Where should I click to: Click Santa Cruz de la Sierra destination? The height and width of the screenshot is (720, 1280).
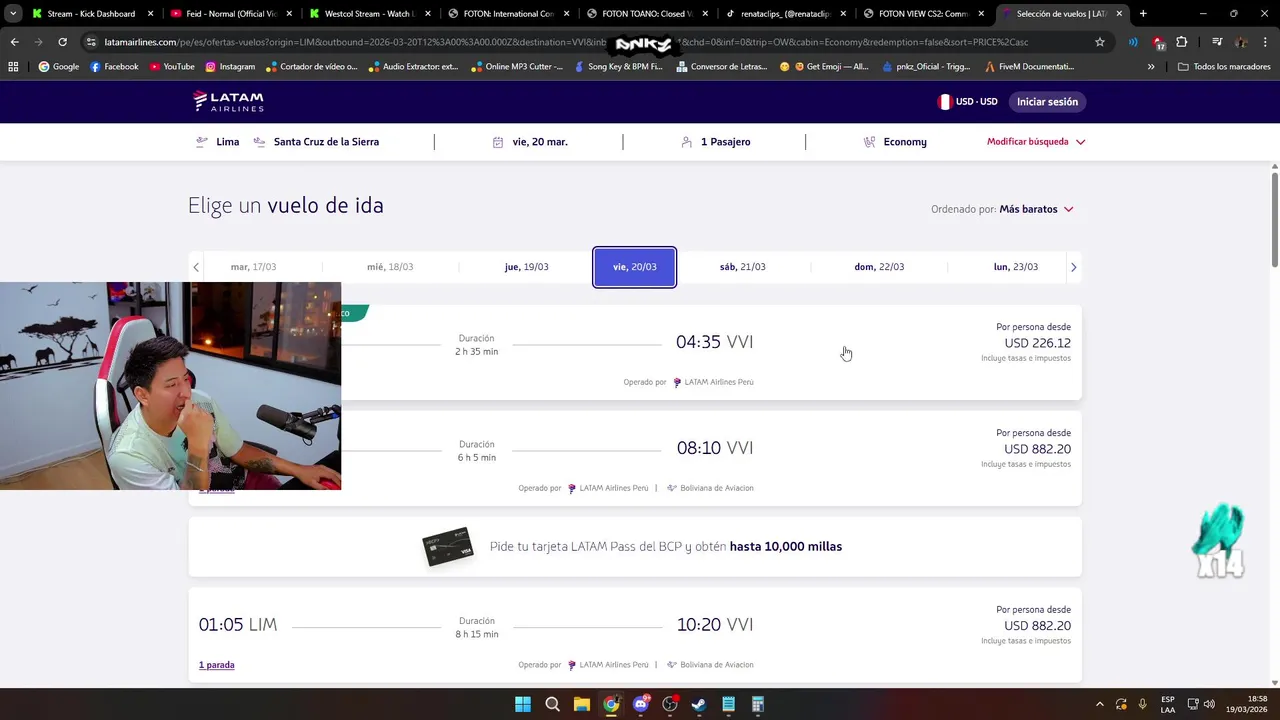(316, 142)
